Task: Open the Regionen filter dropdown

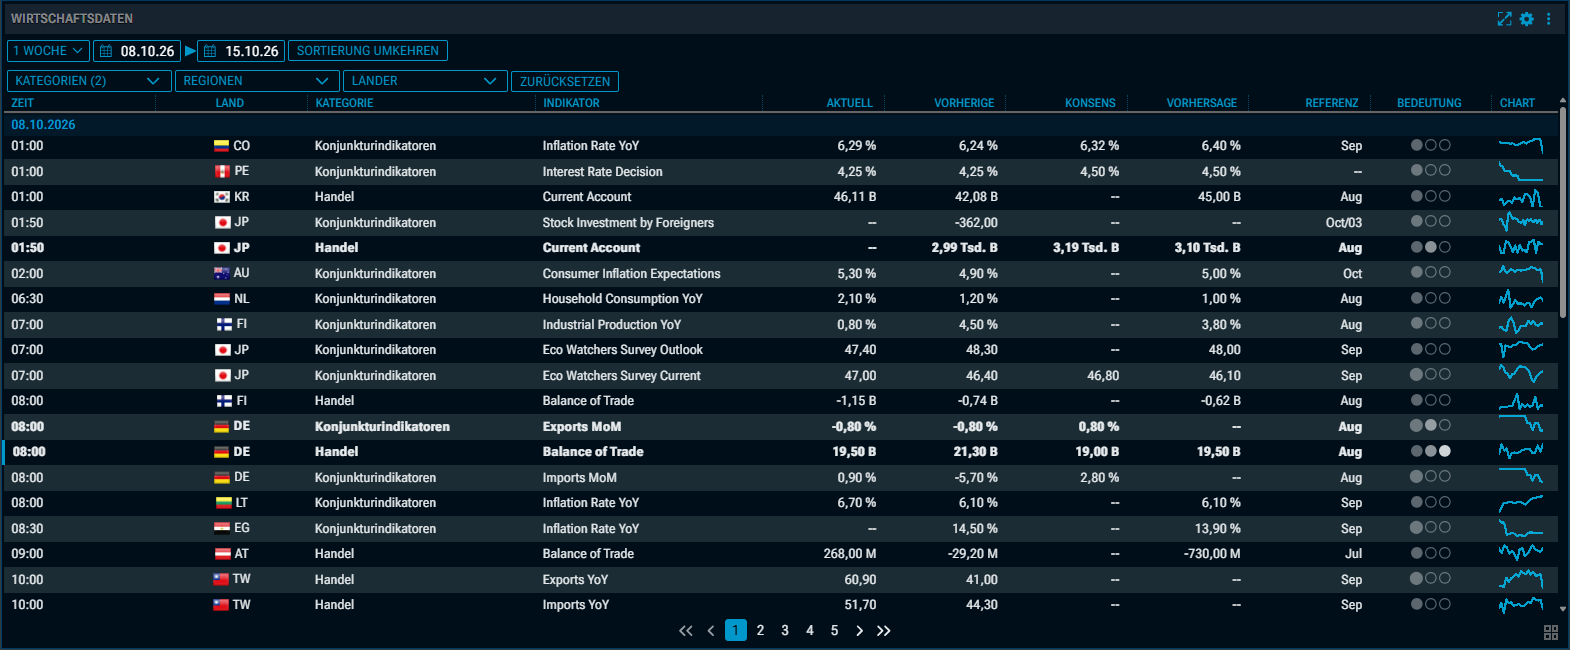Action: [257, 81]
